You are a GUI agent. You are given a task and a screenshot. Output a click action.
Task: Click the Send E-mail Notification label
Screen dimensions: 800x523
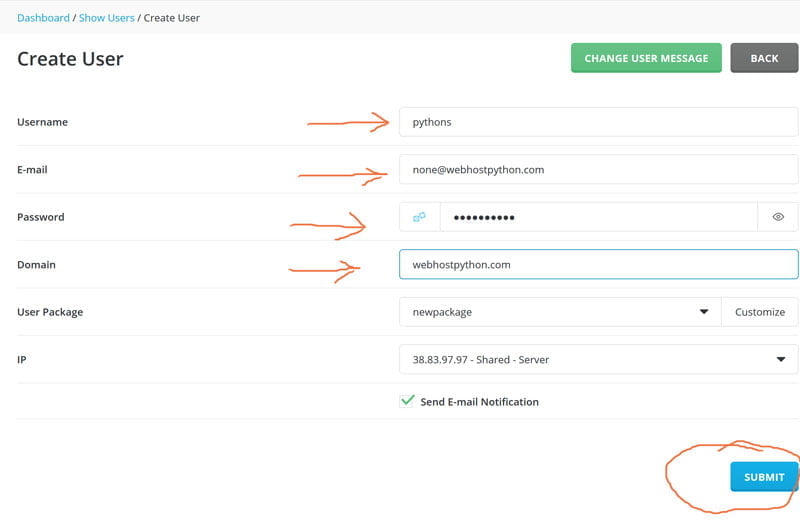tap(479, 402)
